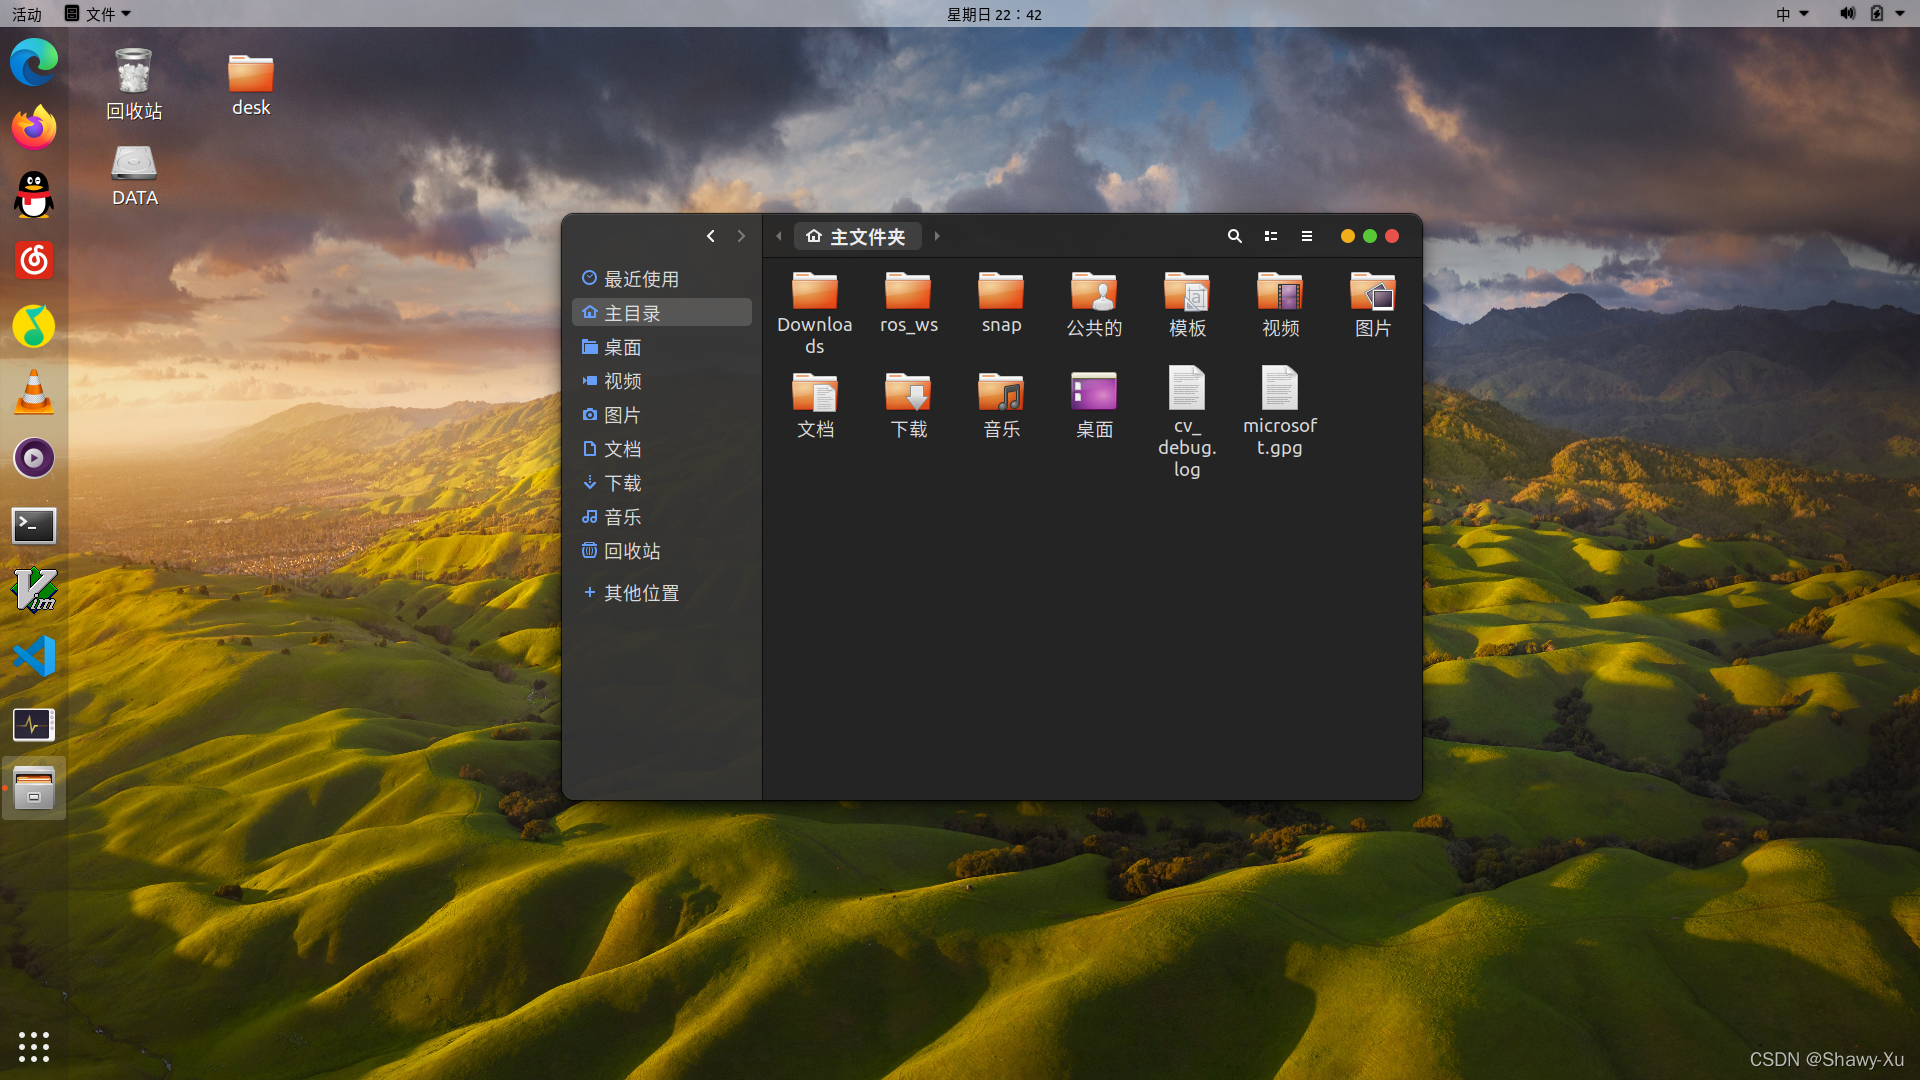Image resolution: width=1920 pixels, height=1080 pixels.
Task: Select the DATA drive on desktop
Action: [x=134, y=176]
